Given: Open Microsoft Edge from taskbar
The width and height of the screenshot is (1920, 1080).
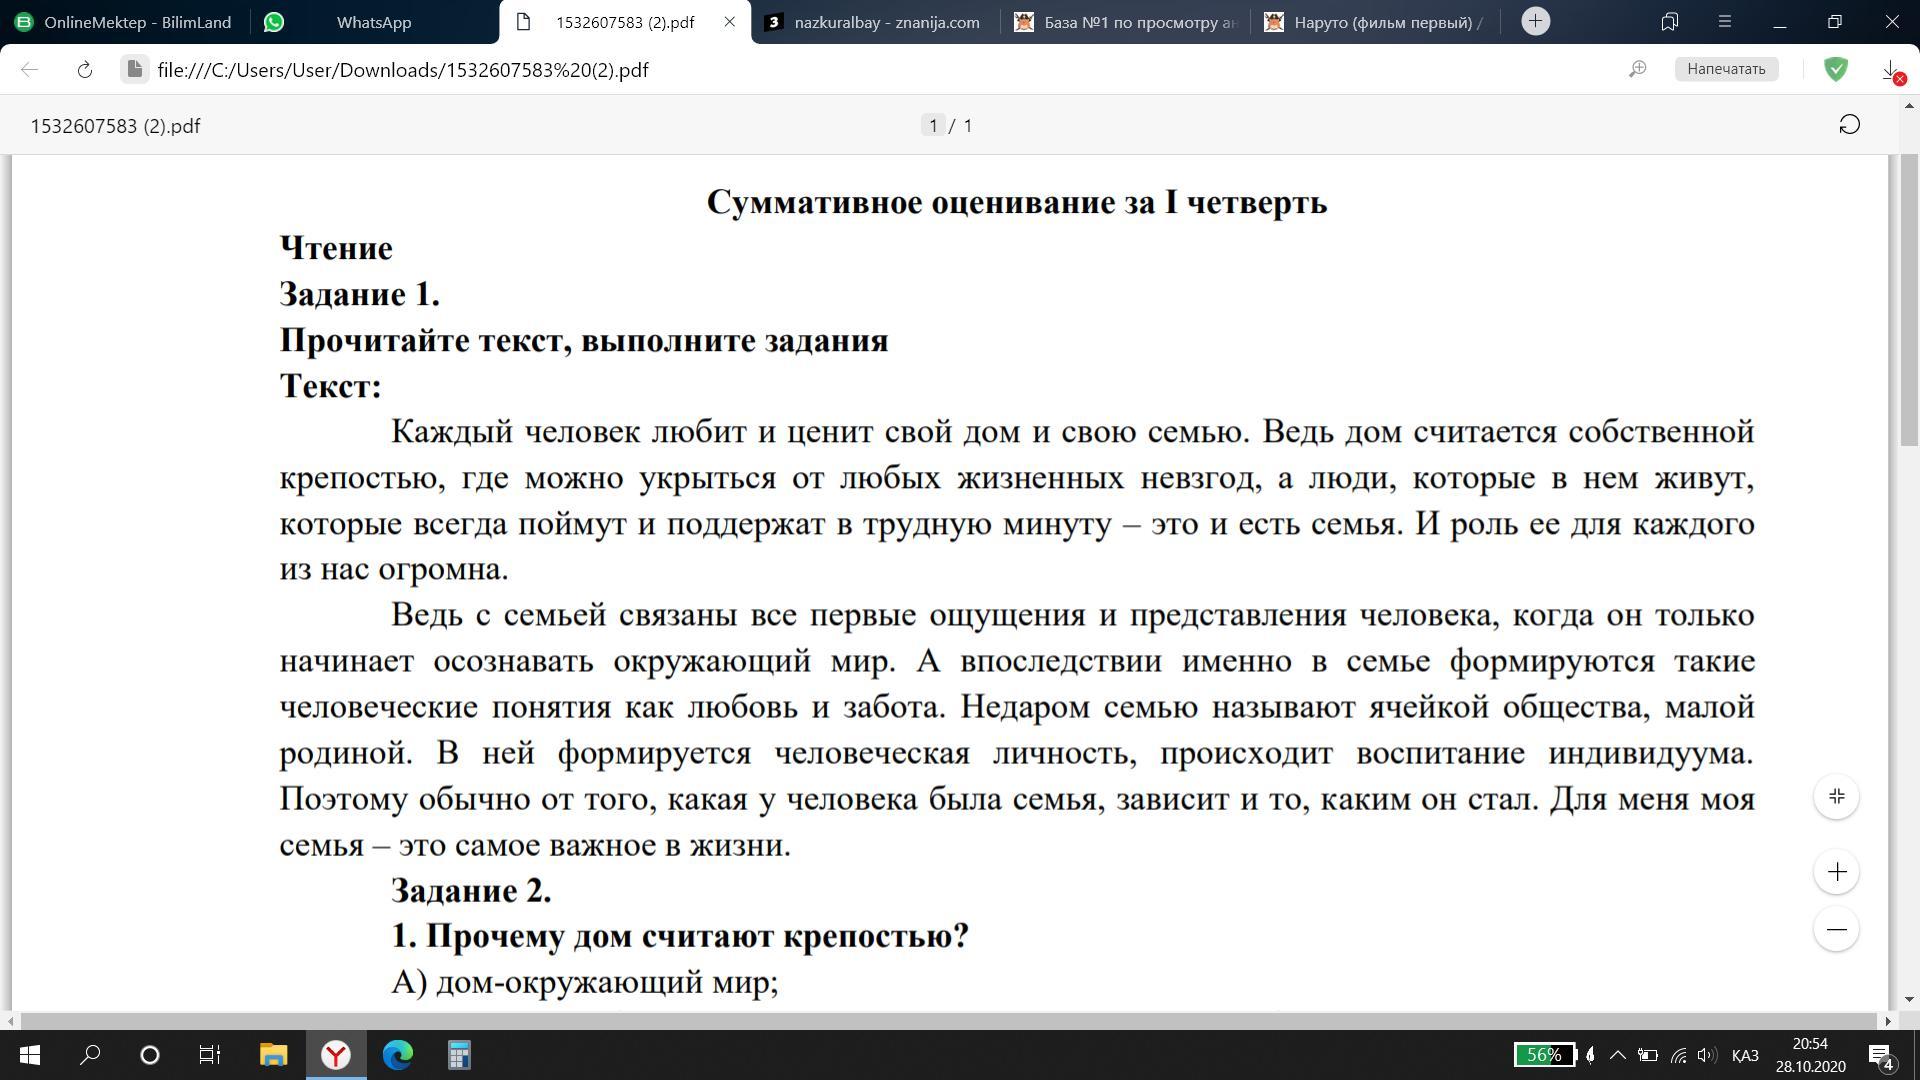Looking at the screenshot, I should coord(397,1055).
